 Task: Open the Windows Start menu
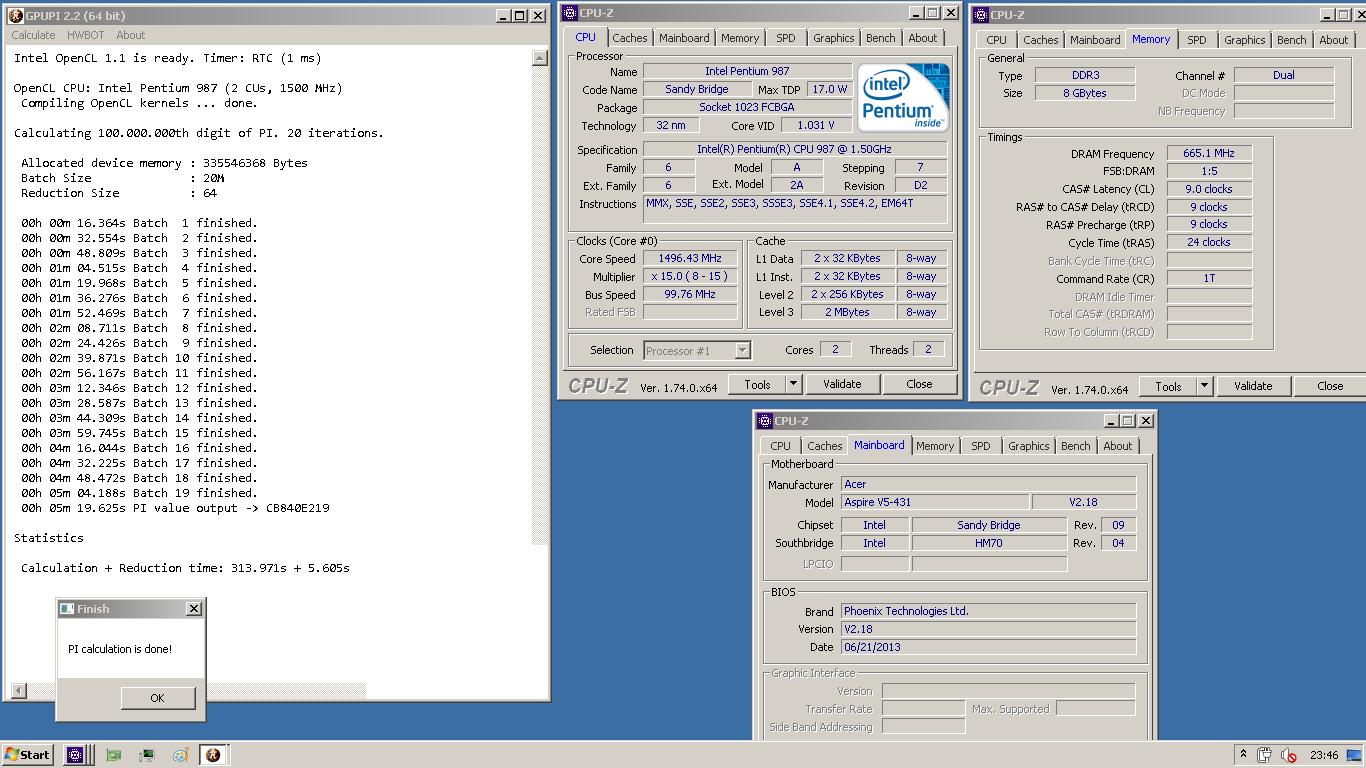pos(27,755)
